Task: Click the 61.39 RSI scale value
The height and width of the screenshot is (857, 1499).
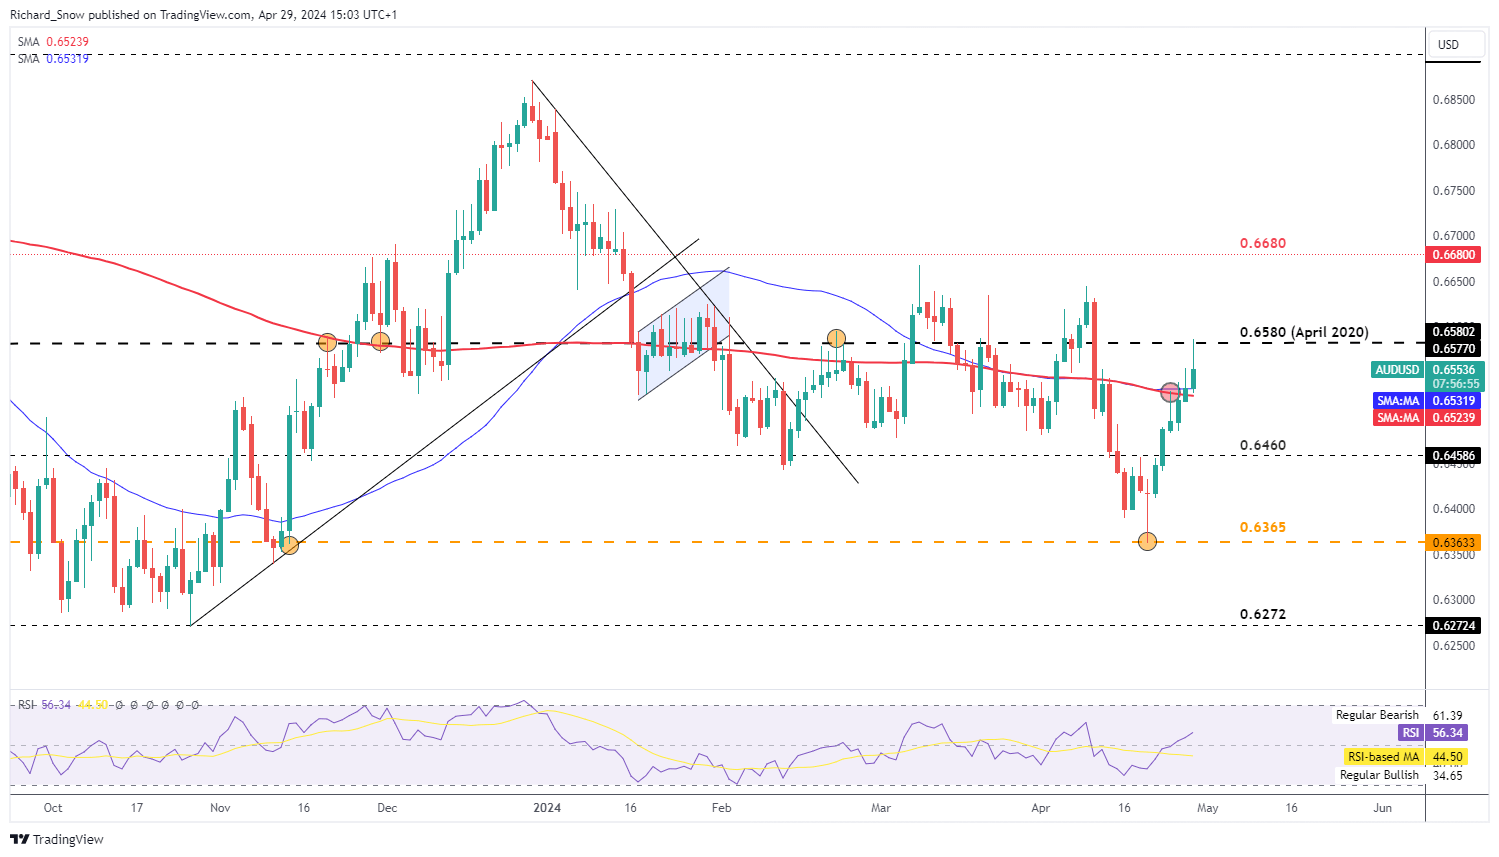Action: pos(1448,716)
